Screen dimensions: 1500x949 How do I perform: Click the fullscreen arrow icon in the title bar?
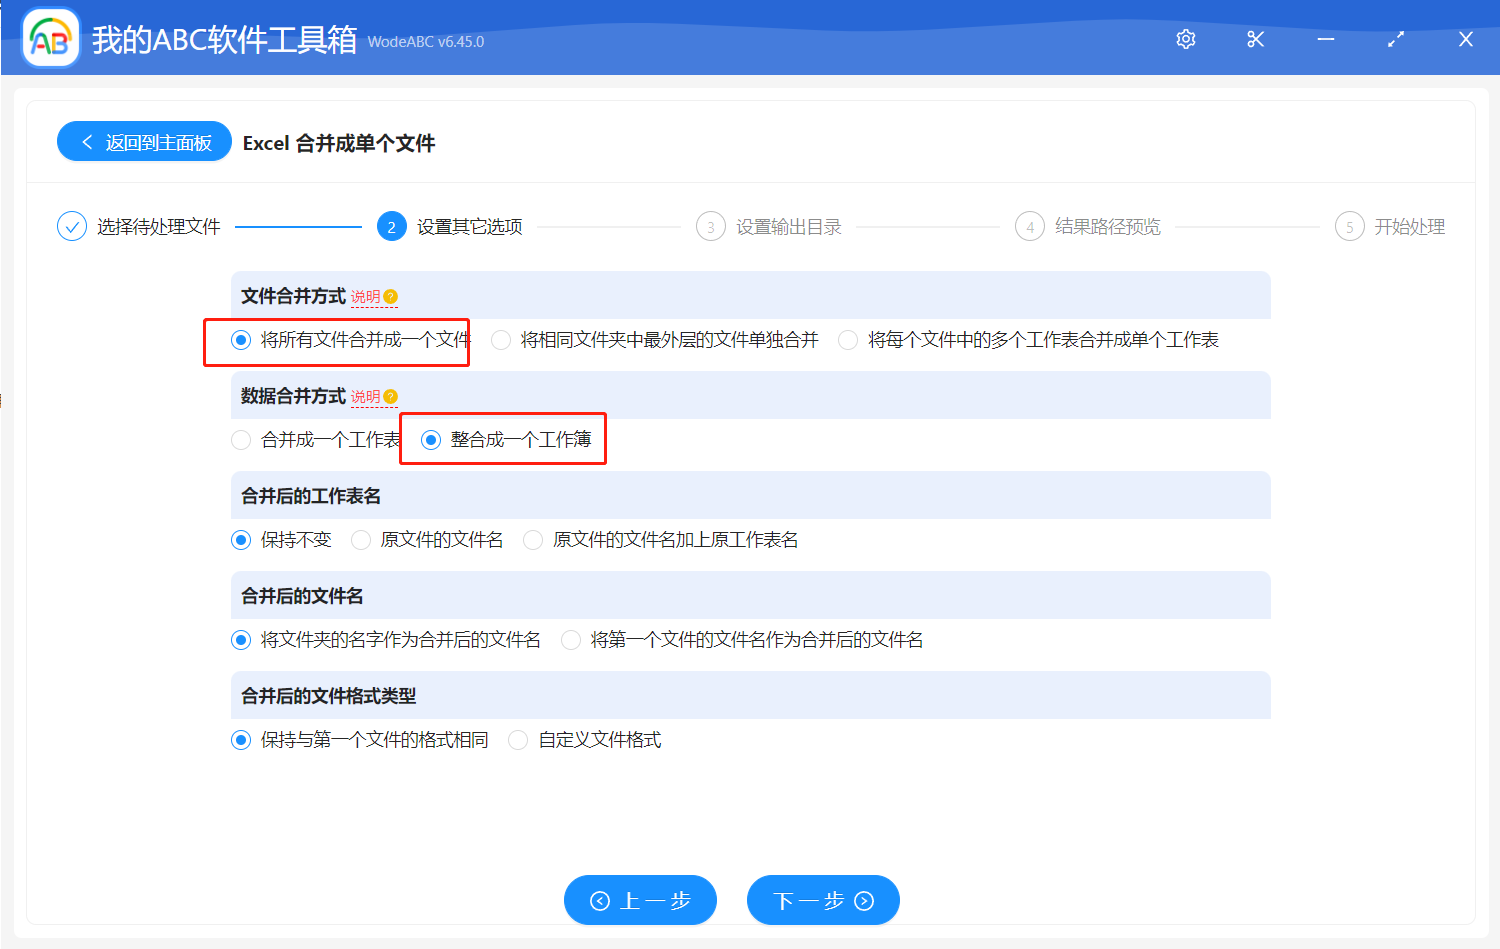[x=1395, y=38]
